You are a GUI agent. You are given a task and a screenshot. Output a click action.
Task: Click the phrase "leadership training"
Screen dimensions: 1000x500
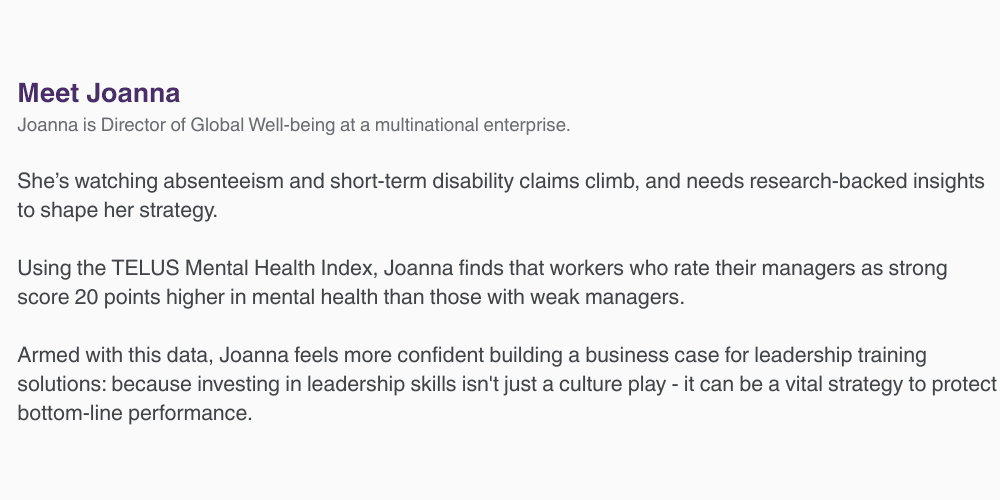click(840, 355)
